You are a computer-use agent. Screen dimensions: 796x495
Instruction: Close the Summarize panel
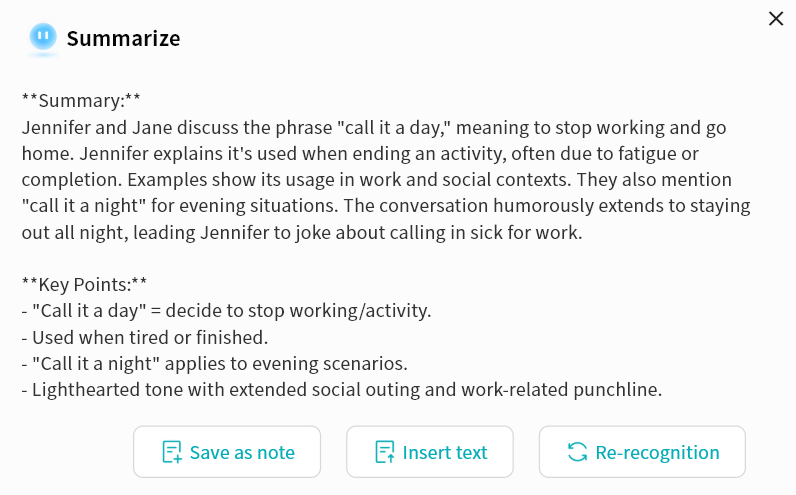pyautogui.click(x=776, y=19)
